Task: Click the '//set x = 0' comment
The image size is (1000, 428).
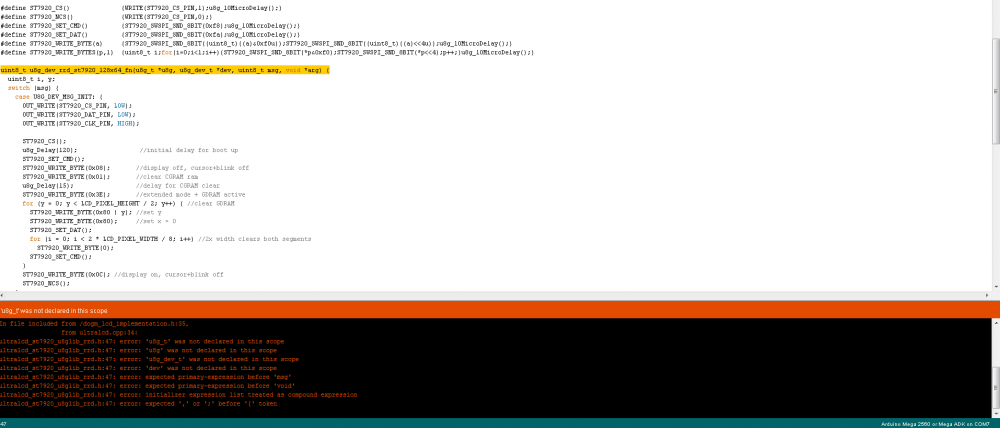Action: (x=156, y=221)
